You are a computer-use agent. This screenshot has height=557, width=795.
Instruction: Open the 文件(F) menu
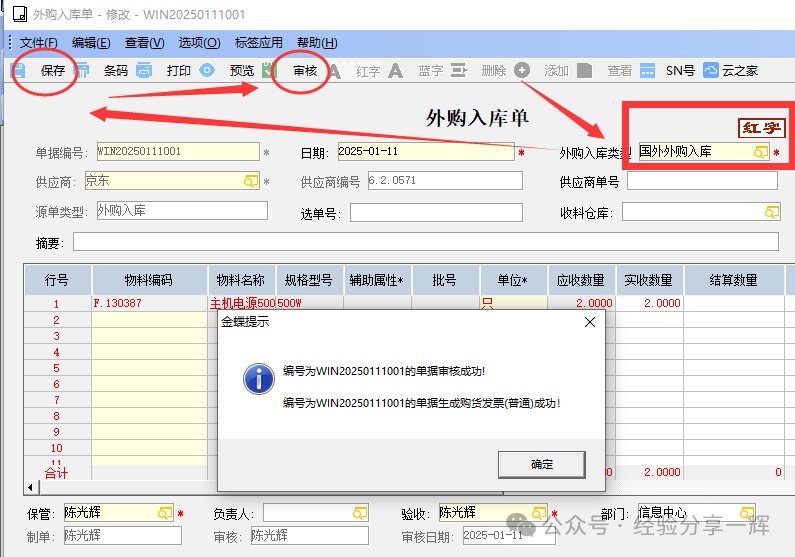pos(38,43)
